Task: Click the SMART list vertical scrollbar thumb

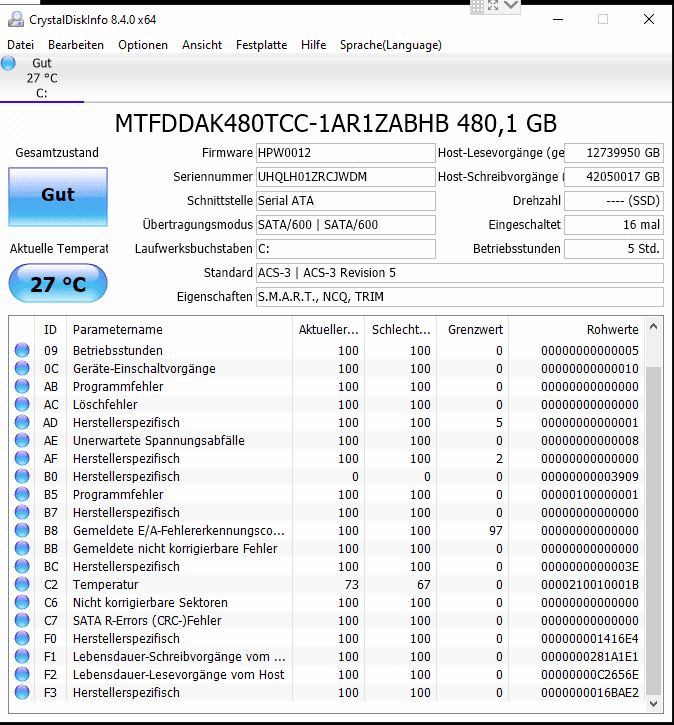Action: point(653,530)
